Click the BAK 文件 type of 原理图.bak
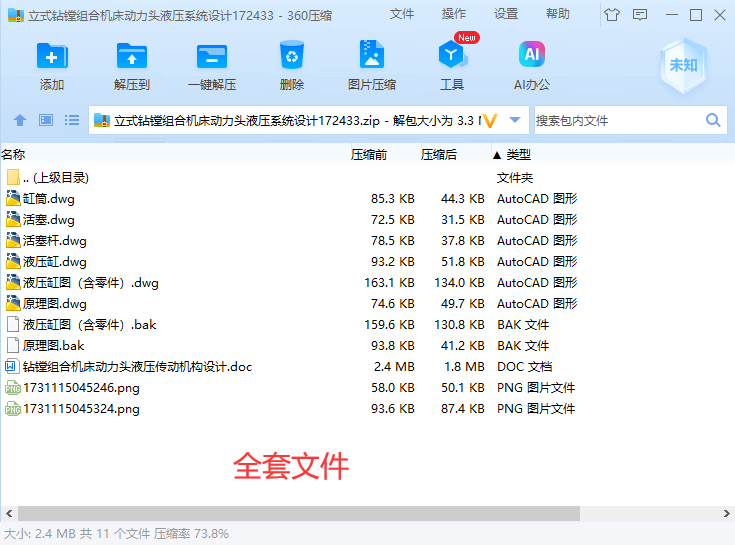Viewport: 735px width, 545px height. (523, 345)
